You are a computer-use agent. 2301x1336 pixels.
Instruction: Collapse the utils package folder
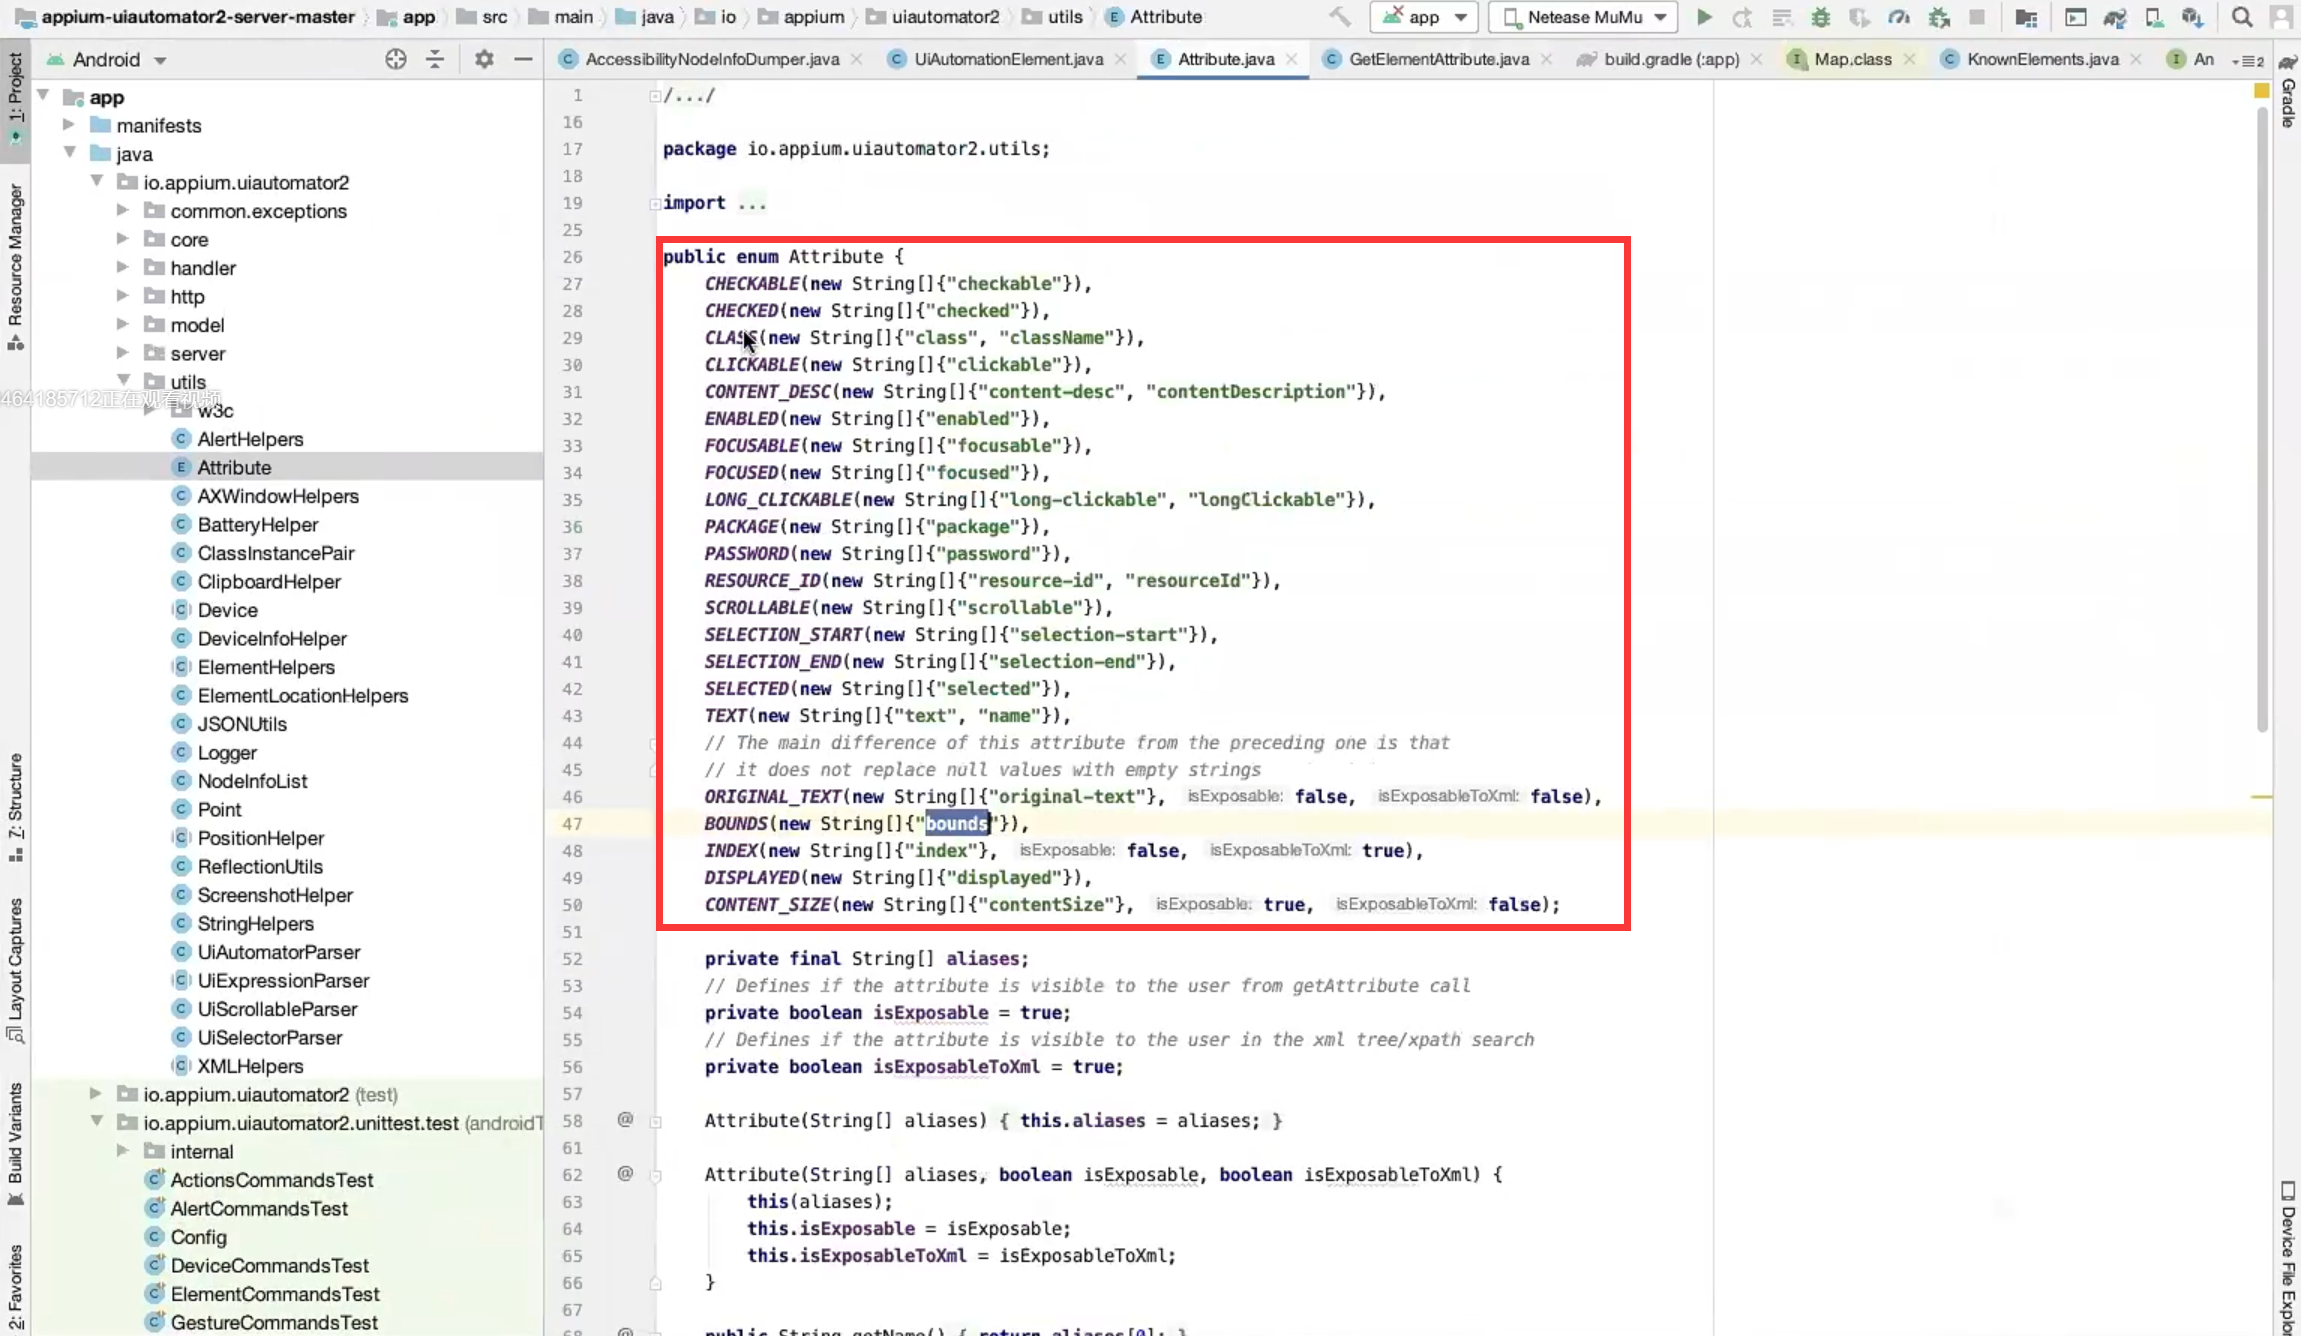pos(124,381)
